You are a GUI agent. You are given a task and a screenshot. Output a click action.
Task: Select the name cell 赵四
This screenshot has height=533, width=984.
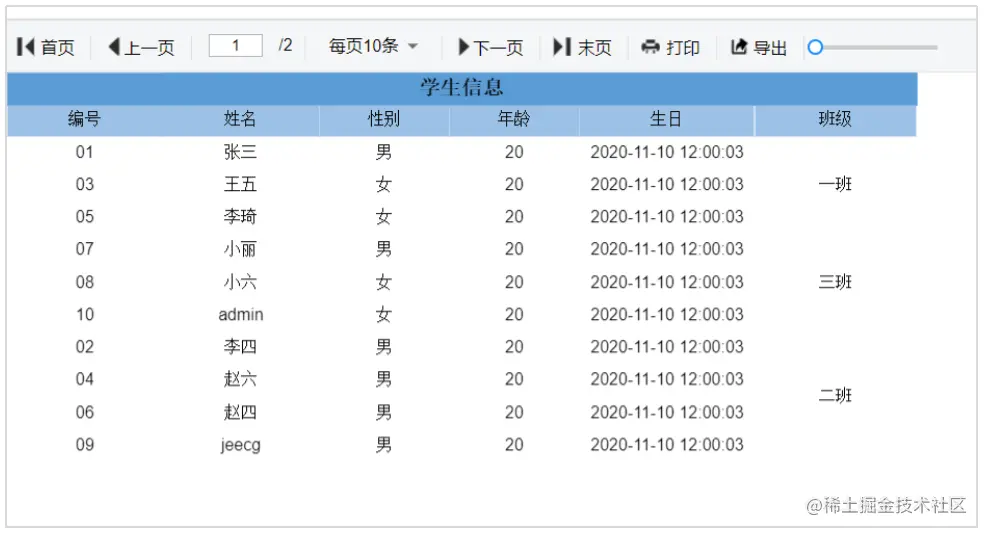pyautogui.click(x=240, y=412)
